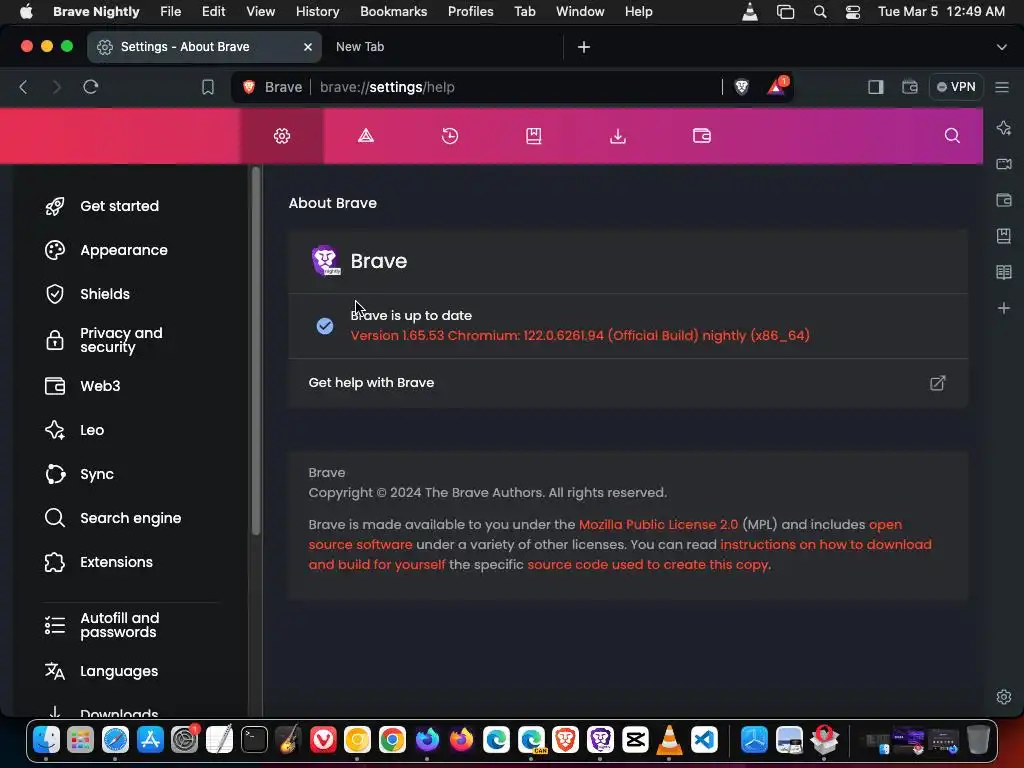
Task: Select the Settings - About Brave tab
Action: [204, 47]
